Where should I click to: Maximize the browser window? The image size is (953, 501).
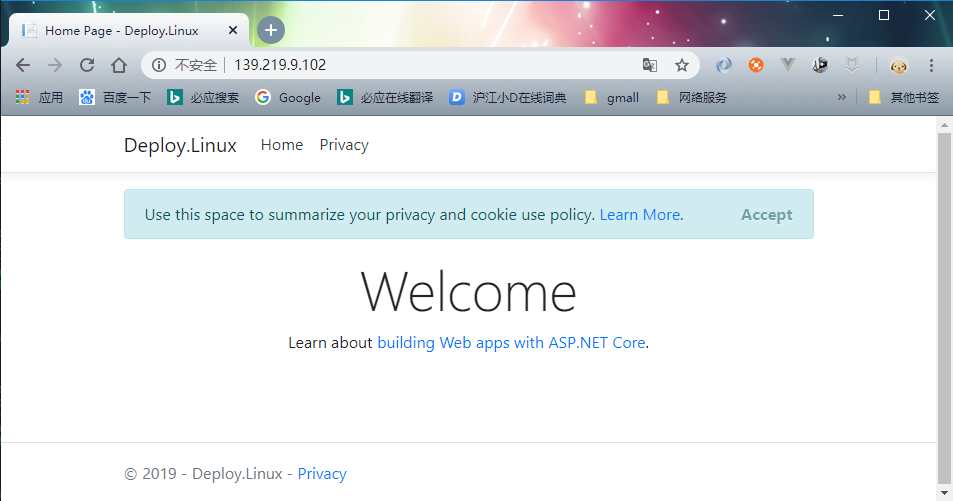(x=884, y=15)
